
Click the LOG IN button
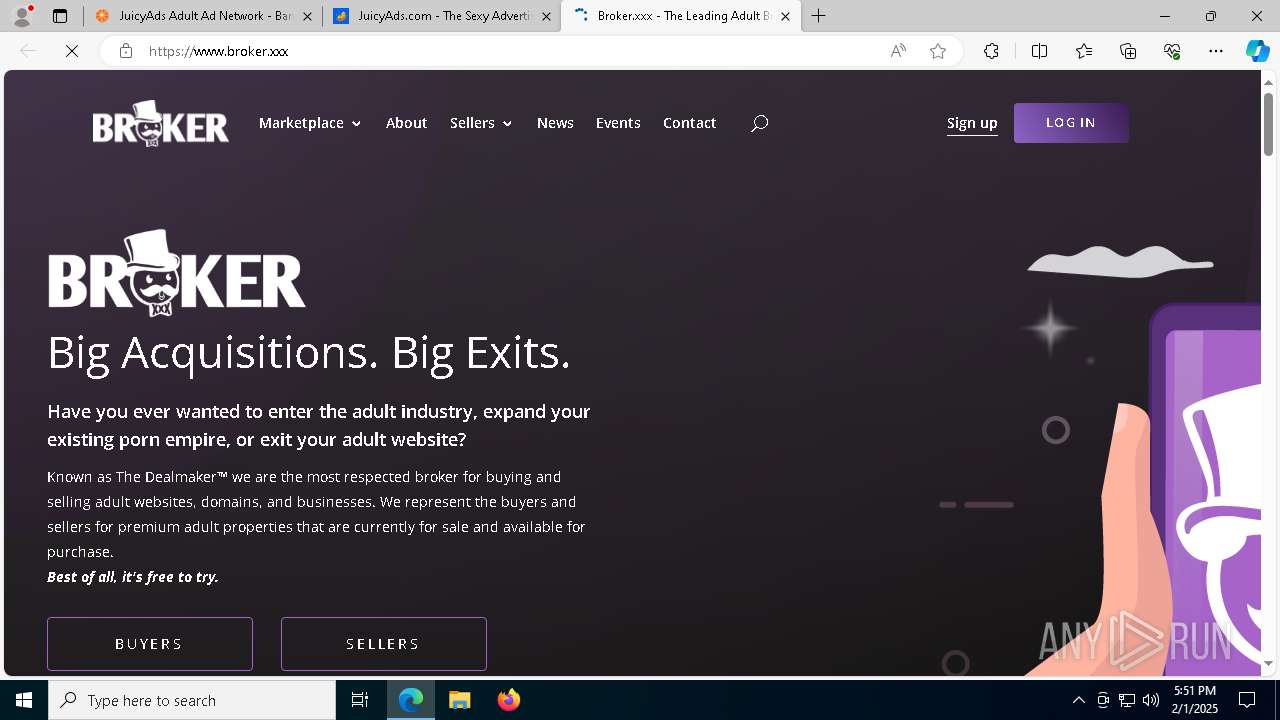click(x=1071, y=123)
